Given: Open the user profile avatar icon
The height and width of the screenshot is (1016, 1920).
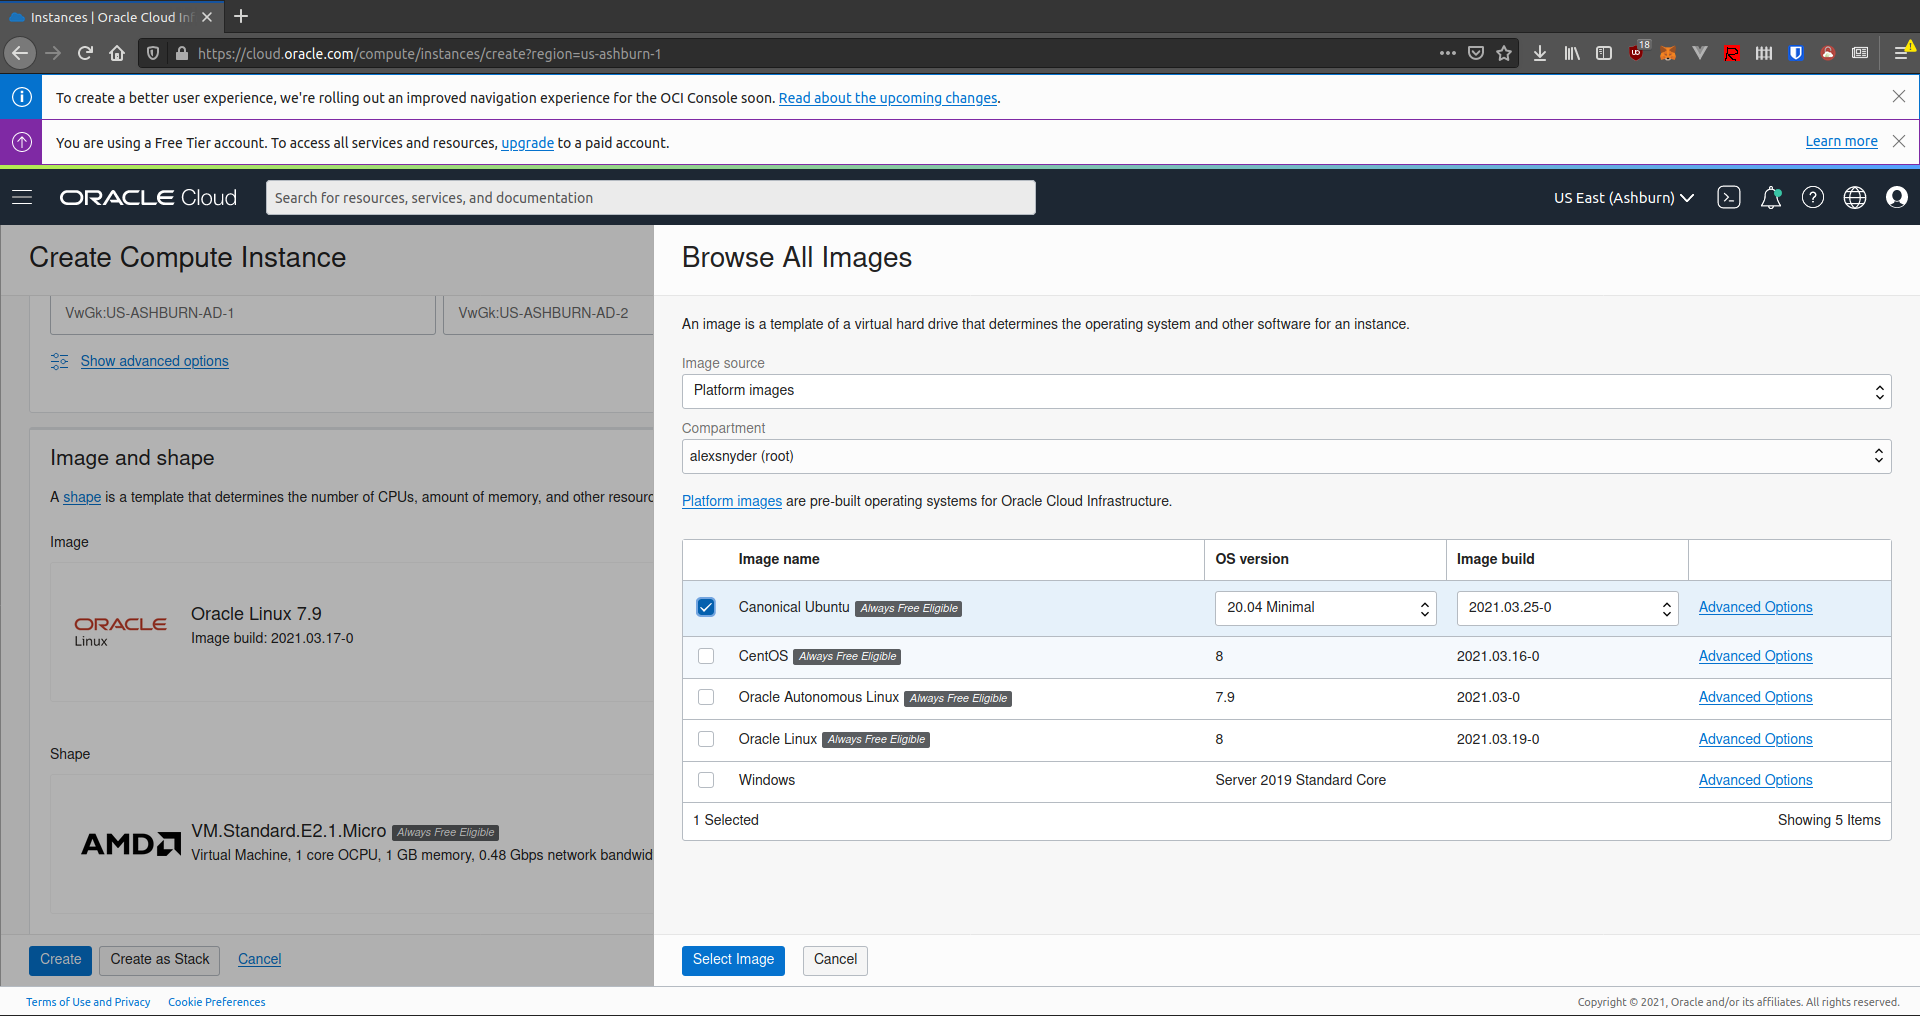Looking at the screenshot, I should [x=1897, y=197].
